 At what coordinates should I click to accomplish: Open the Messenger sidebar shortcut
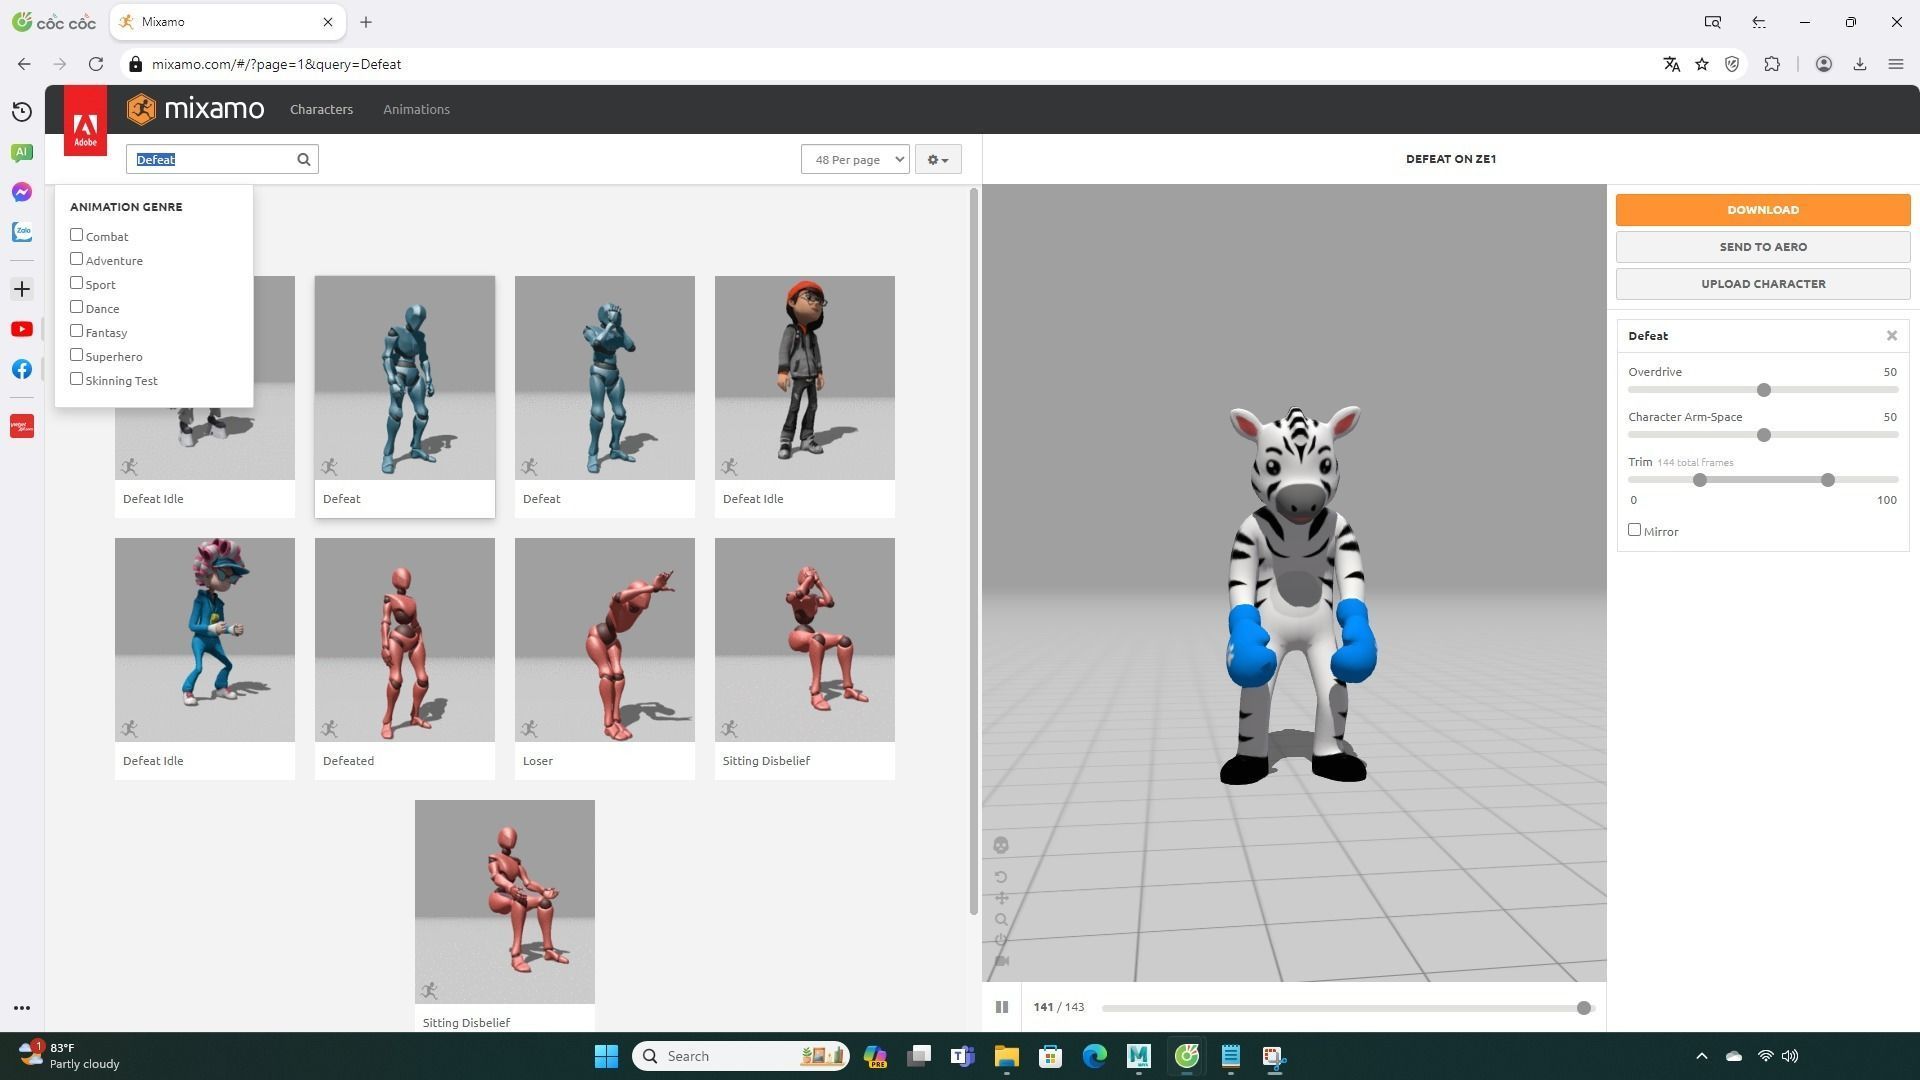coord(22,192)
